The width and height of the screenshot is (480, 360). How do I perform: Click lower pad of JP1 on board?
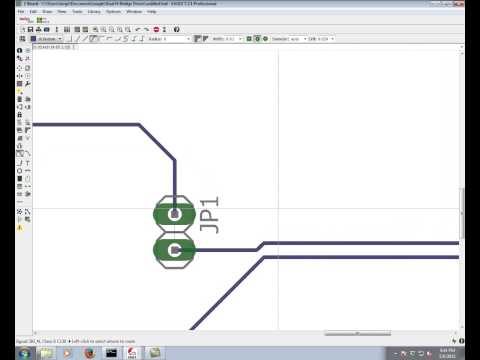tap(174, 250)
